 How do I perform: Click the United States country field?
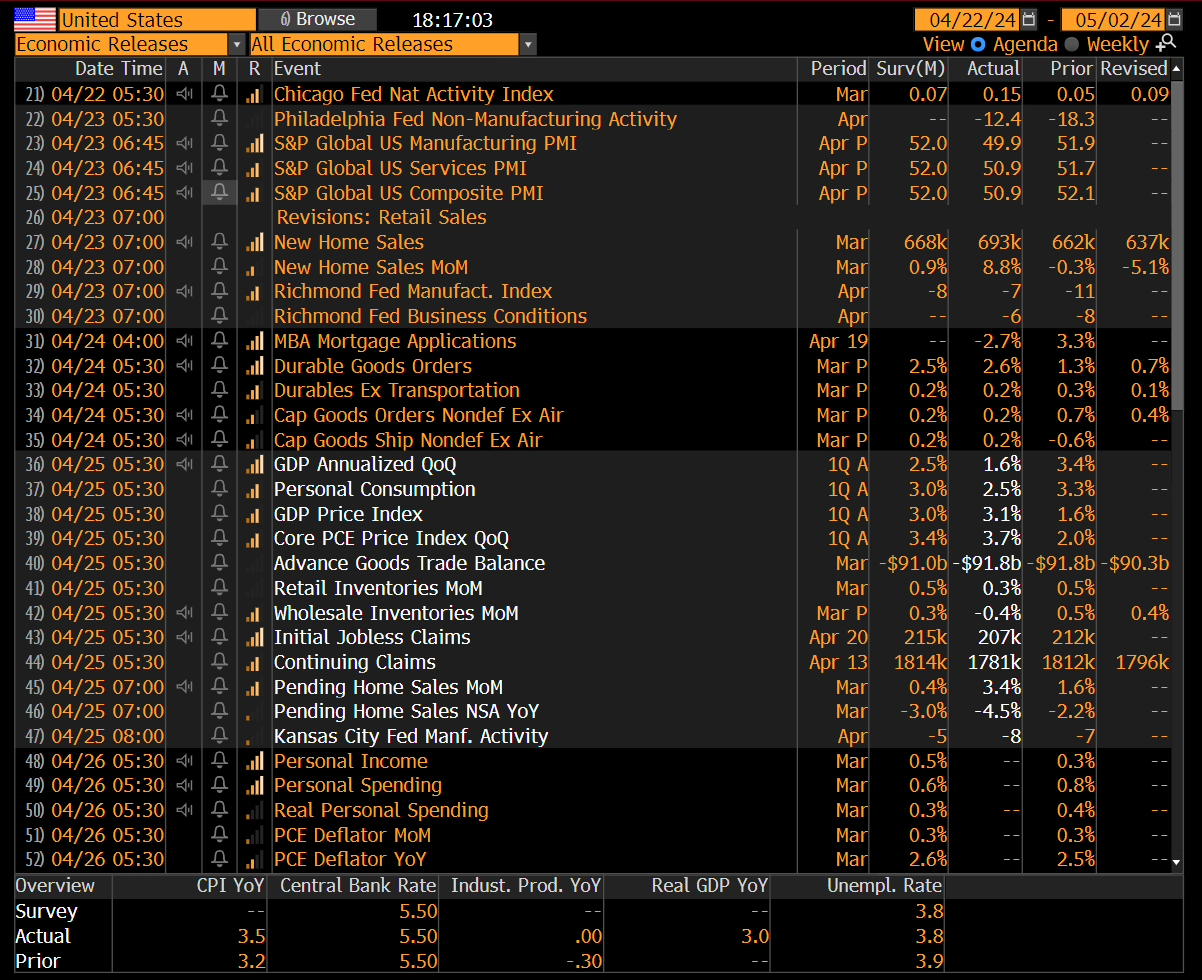[x=157, y=19]
